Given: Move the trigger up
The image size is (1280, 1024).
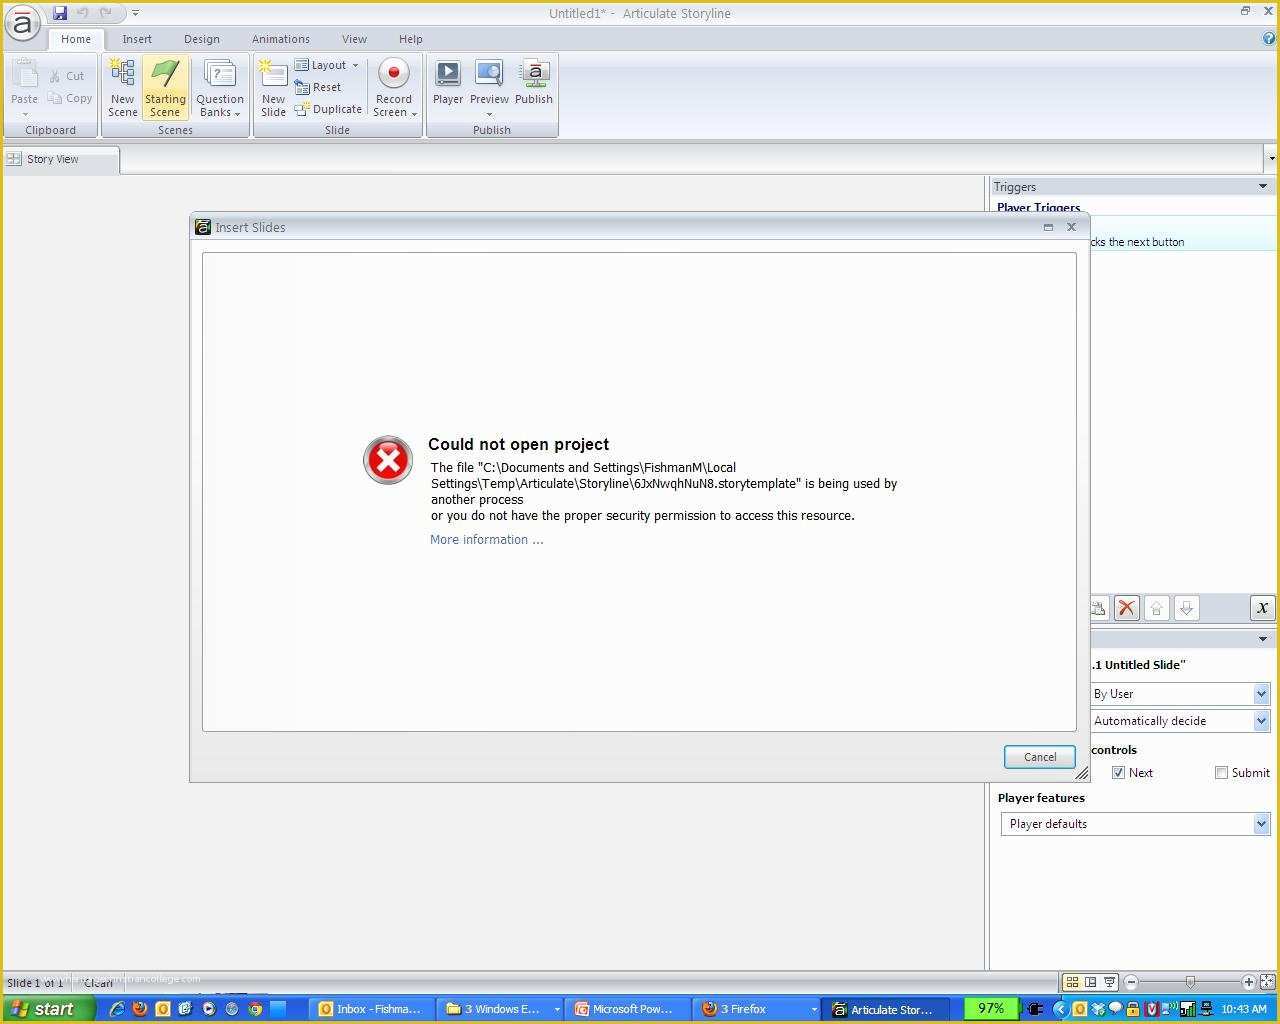Looking at the screenshot, I should click(1157, 608).
